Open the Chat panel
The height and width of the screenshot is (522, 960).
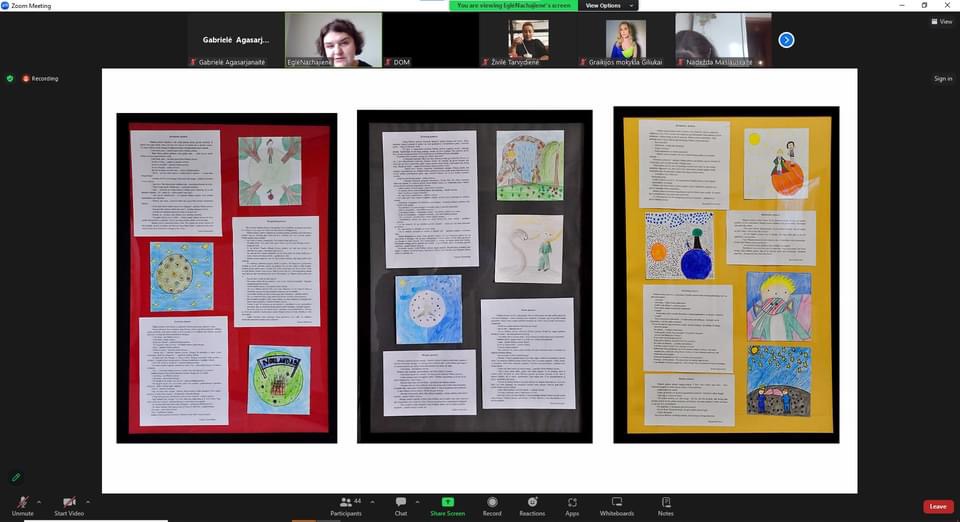[401, 506]
